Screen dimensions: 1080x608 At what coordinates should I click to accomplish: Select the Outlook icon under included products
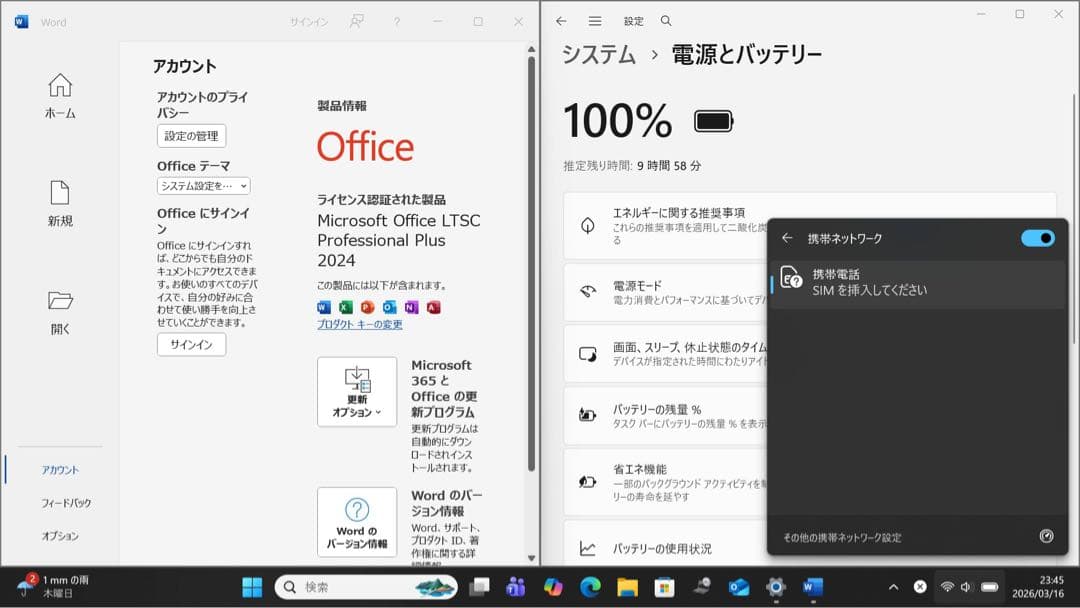pyautogui.click(x=389, y=307)
